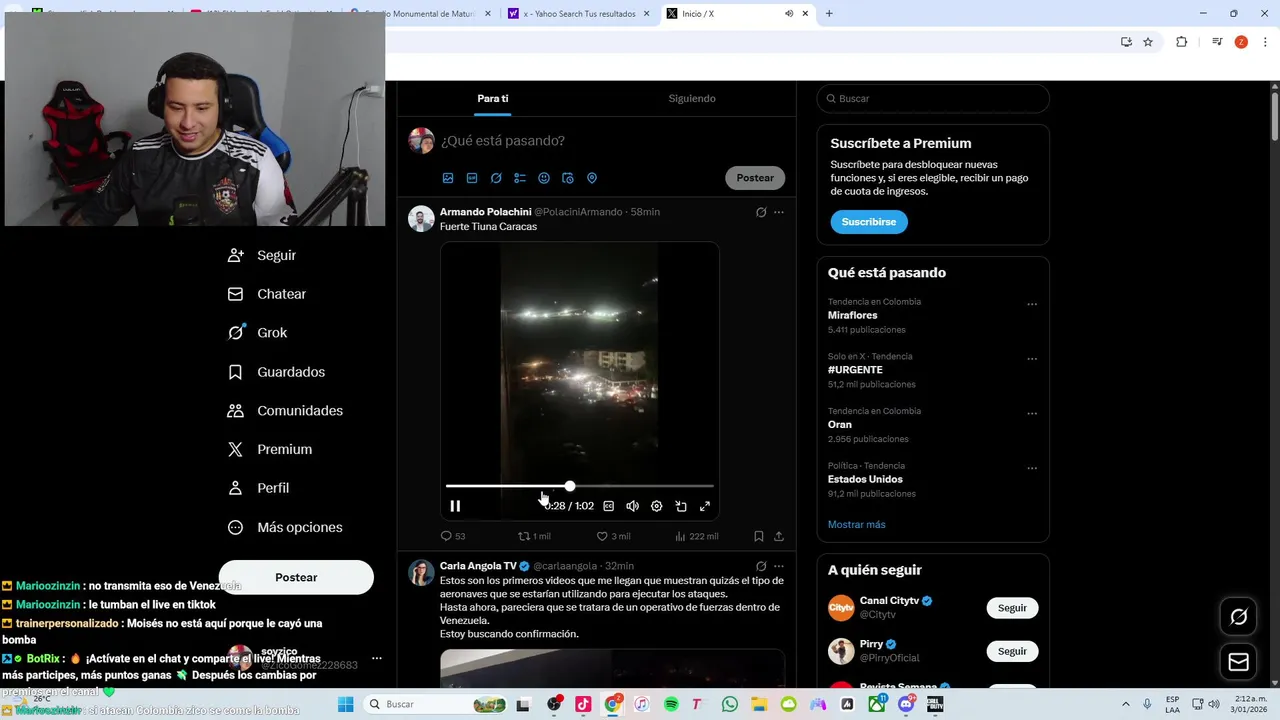This screenshot has width=1280, height=720.
Task: Click Grok icon on Armando Polachini's post
Action: pyautogui.click(x=761, y=212)
